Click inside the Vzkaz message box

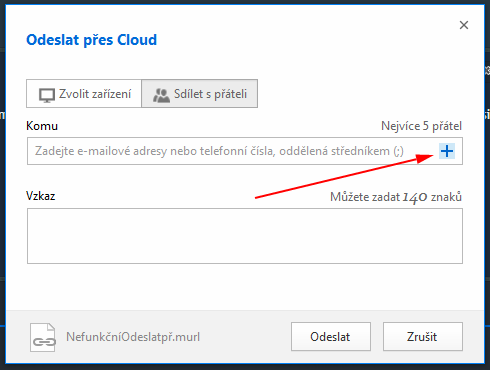coord(245,236)
